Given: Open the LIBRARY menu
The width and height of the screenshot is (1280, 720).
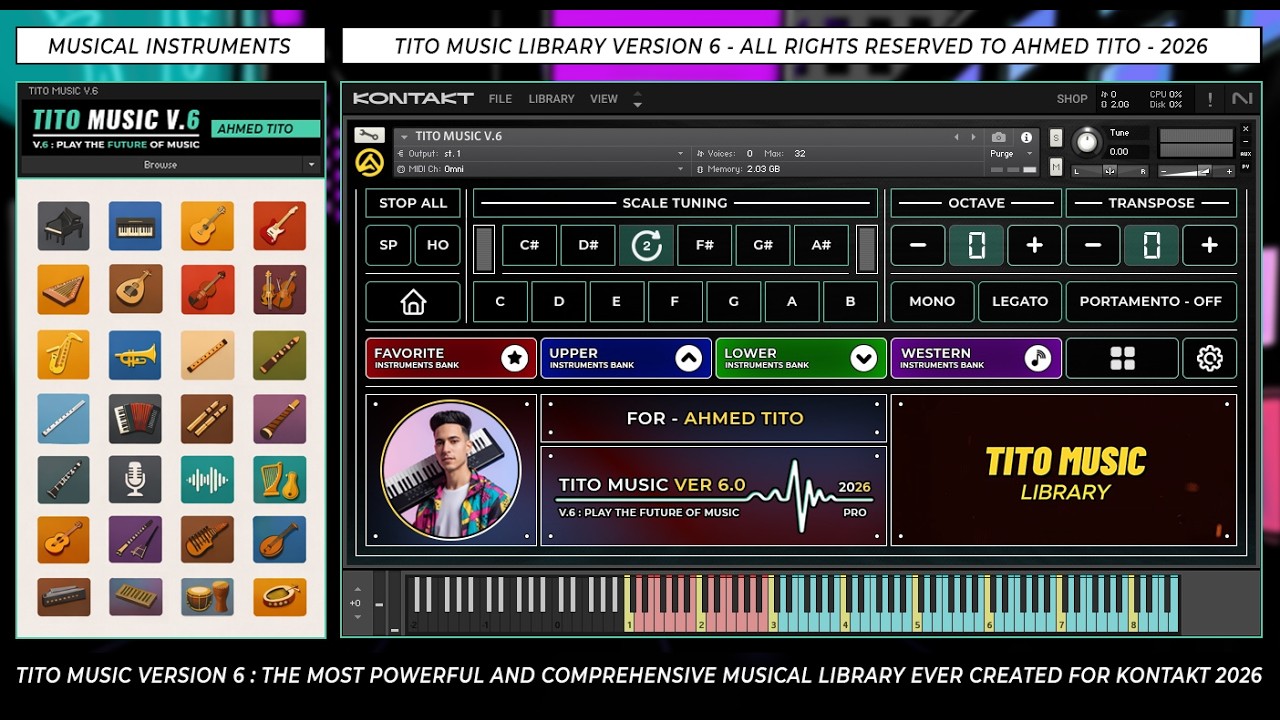Looking at the screenshot, I should [551, 99].
